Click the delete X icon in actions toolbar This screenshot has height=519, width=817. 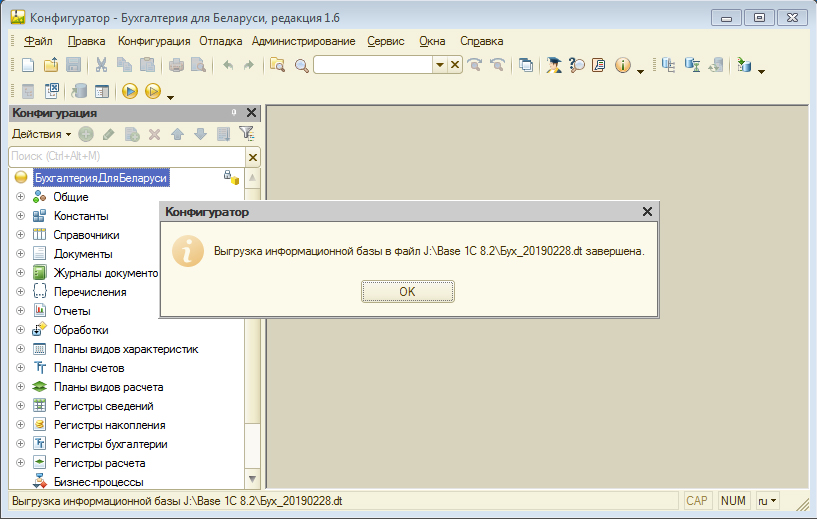[x=154, y=134]
